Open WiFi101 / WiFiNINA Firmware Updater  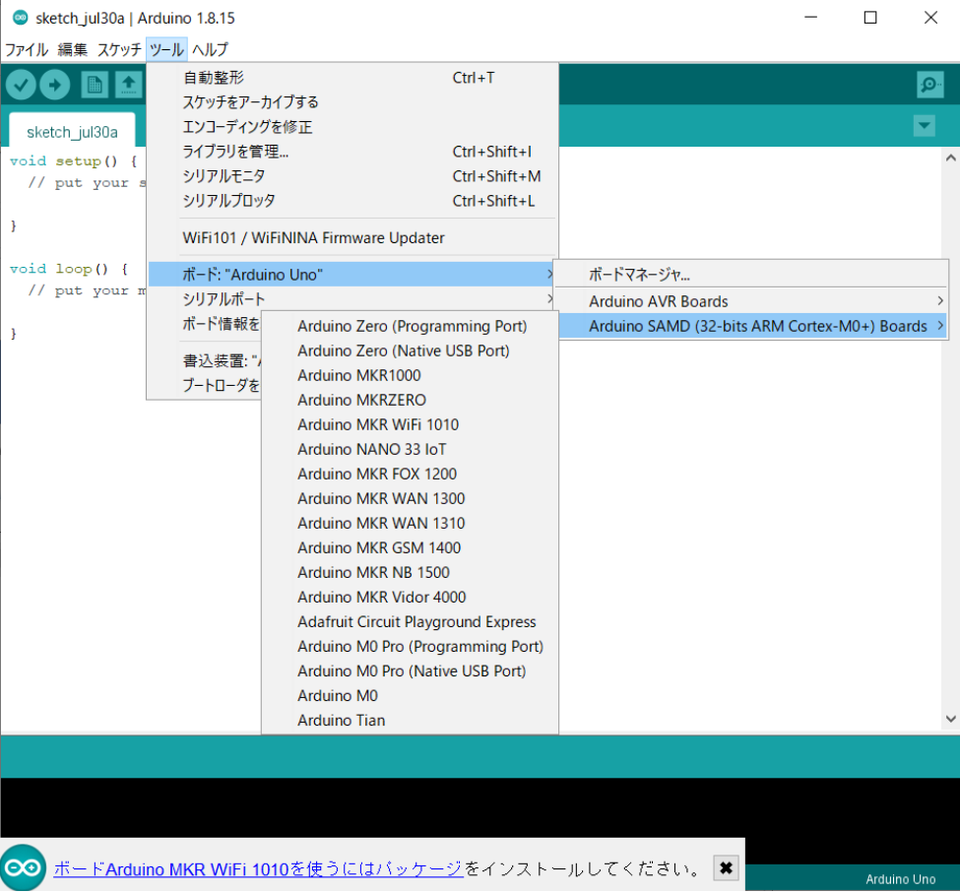pos(313,238)
